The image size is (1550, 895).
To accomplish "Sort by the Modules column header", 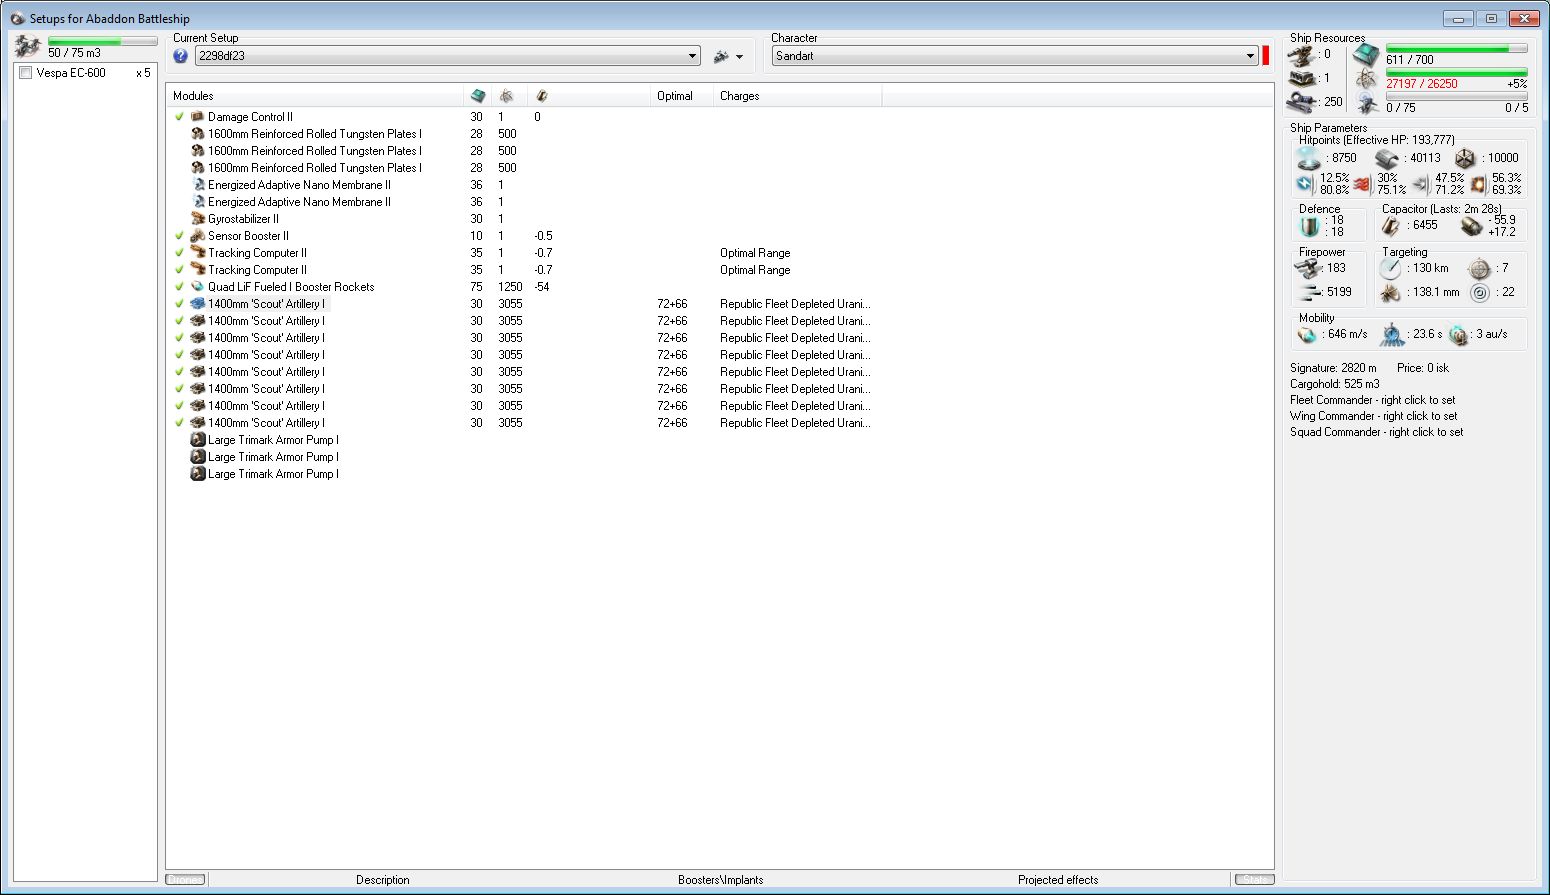I will click(315, 96).
